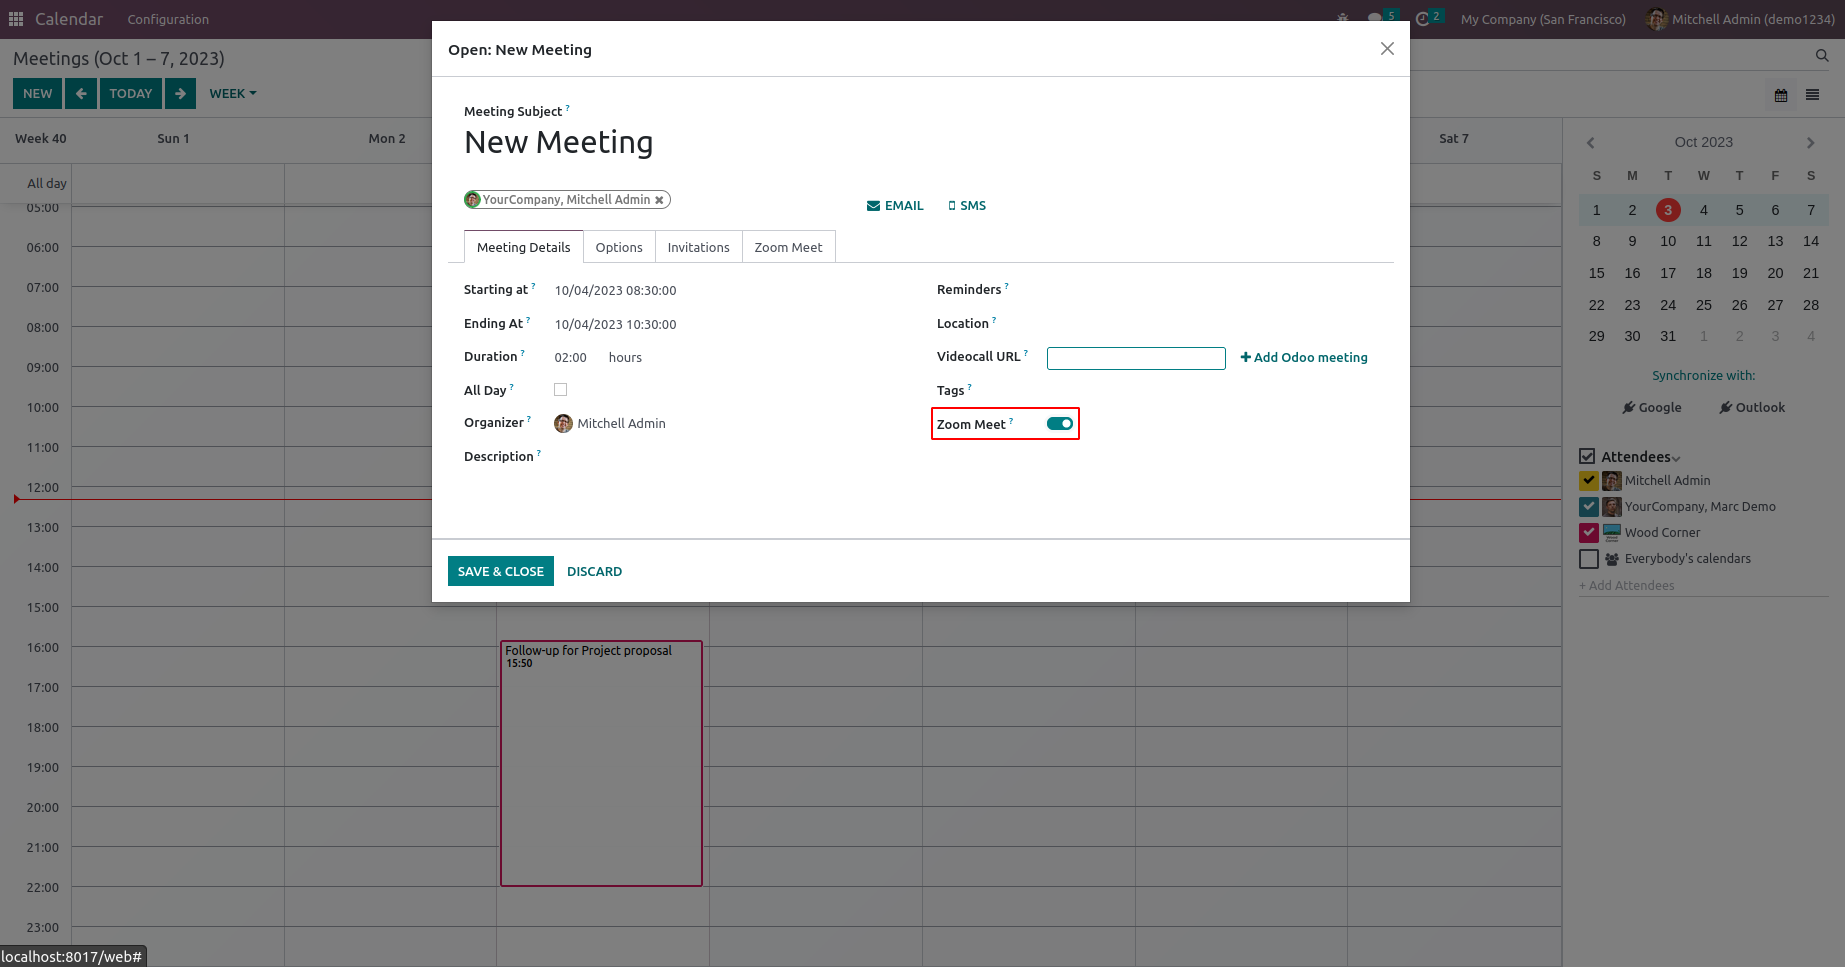
Task: Switch to calendar view icon
Action: (1781, 95)
